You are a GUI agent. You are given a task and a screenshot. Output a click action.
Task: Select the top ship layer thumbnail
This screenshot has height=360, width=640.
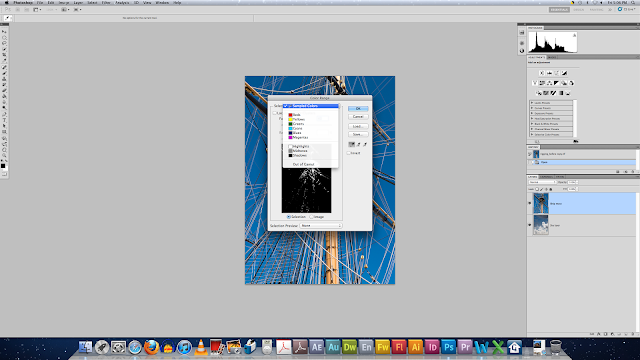pos(541,203)
